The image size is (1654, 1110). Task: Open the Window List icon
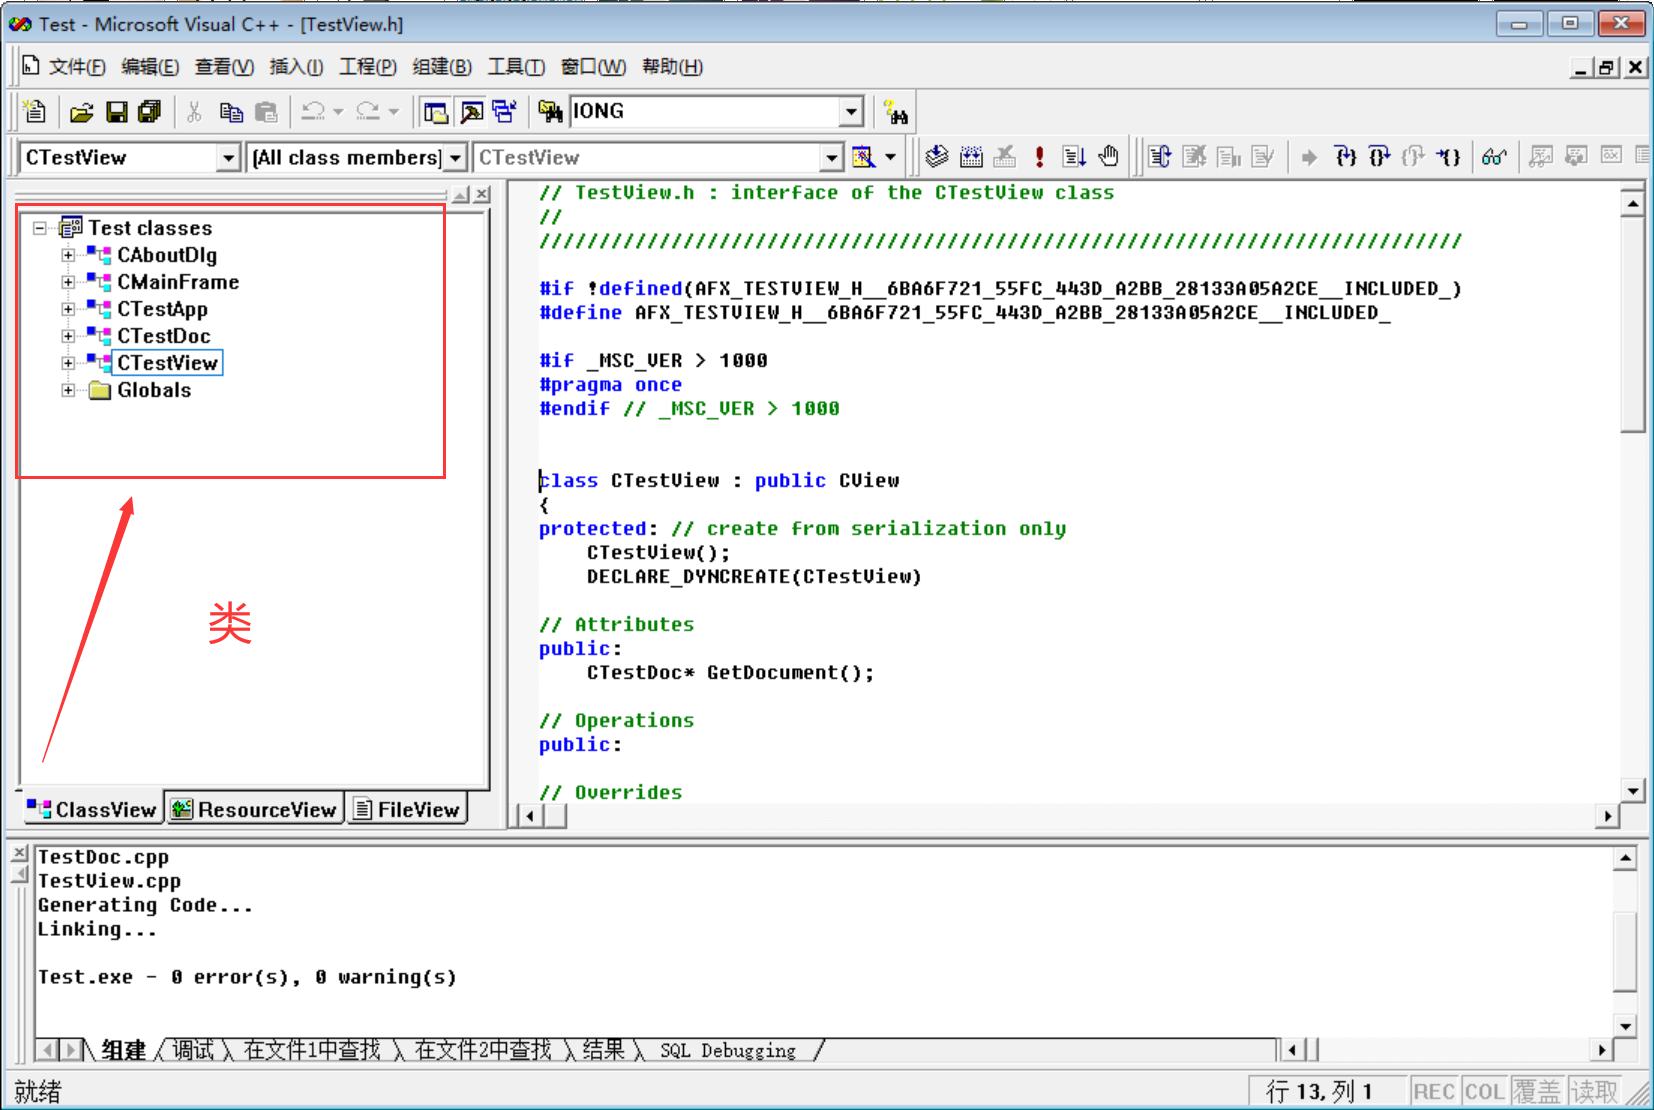pos(505,112)
